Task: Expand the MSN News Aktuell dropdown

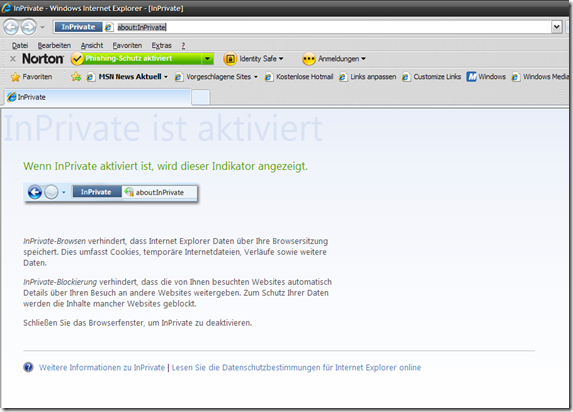Action: coord(166,77)
